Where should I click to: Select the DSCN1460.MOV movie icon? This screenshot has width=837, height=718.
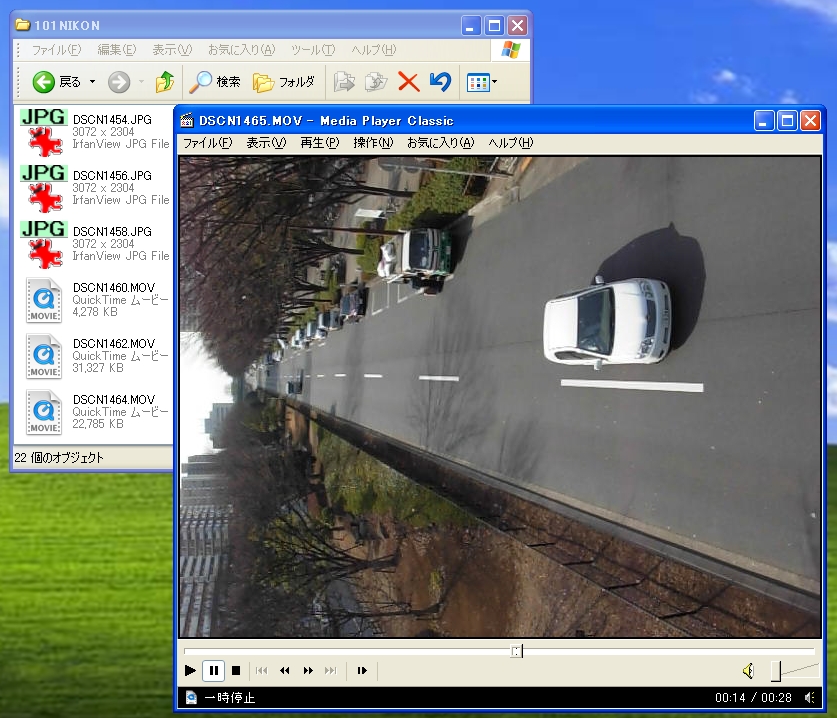pyautogui.click(x=44, y=301)
